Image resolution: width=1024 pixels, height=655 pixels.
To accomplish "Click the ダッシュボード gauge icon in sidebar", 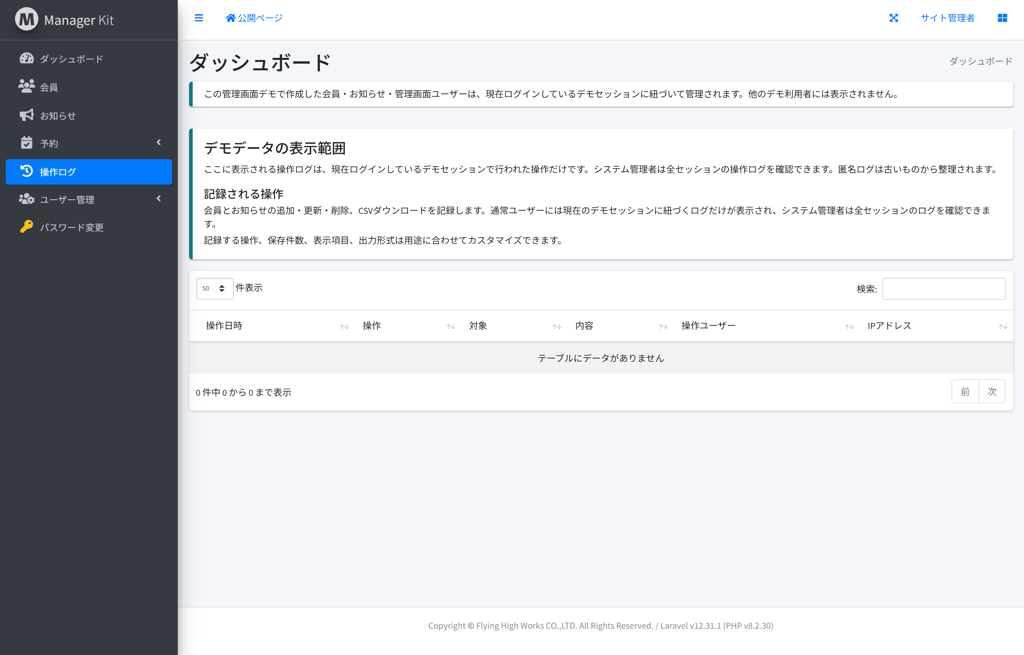I will click(26, 58).
